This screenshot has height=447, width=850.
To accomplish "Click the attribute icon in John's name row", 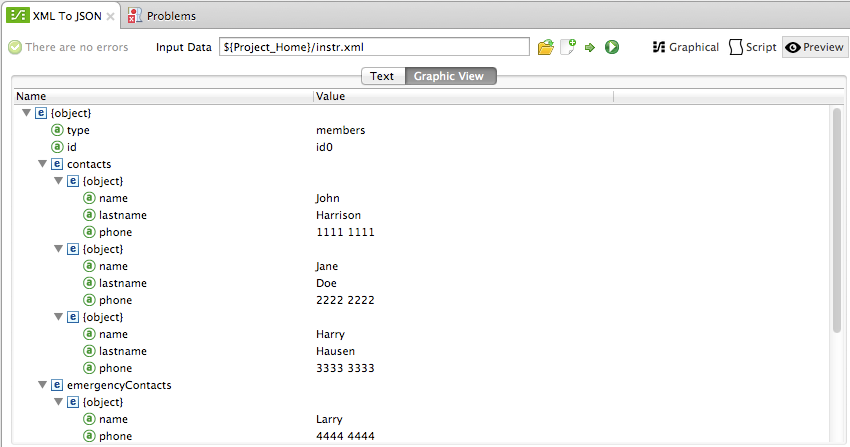I will point(89,198).
